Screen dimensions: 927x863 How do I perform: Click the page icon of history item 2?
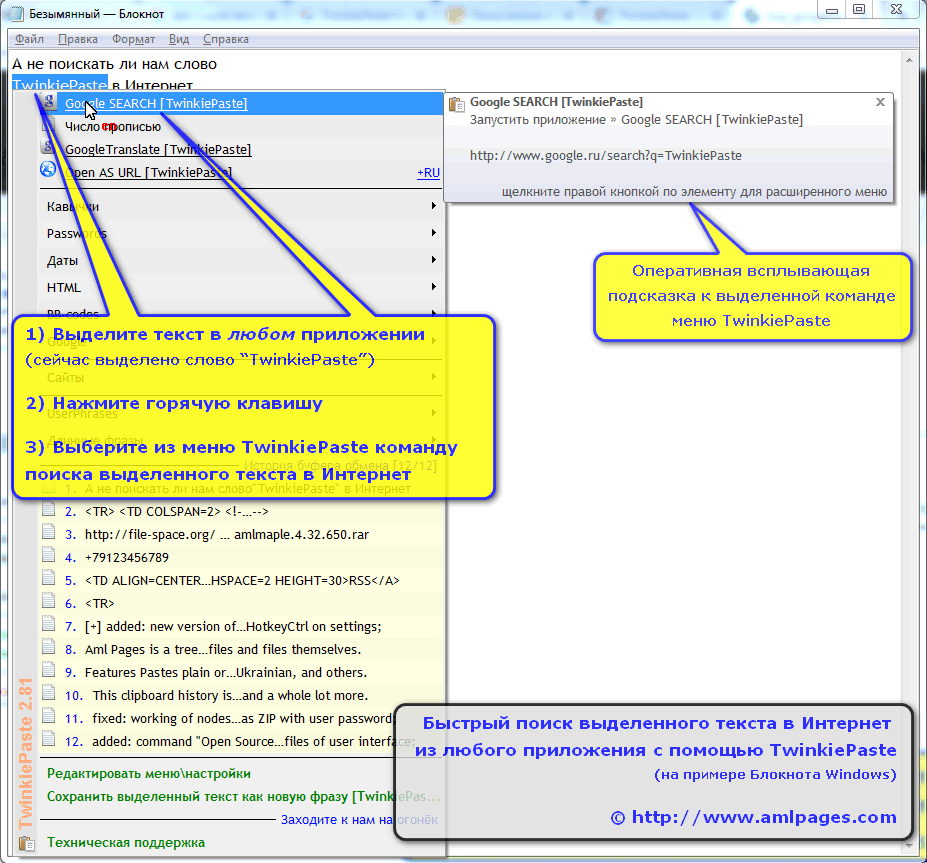point(48,509)
